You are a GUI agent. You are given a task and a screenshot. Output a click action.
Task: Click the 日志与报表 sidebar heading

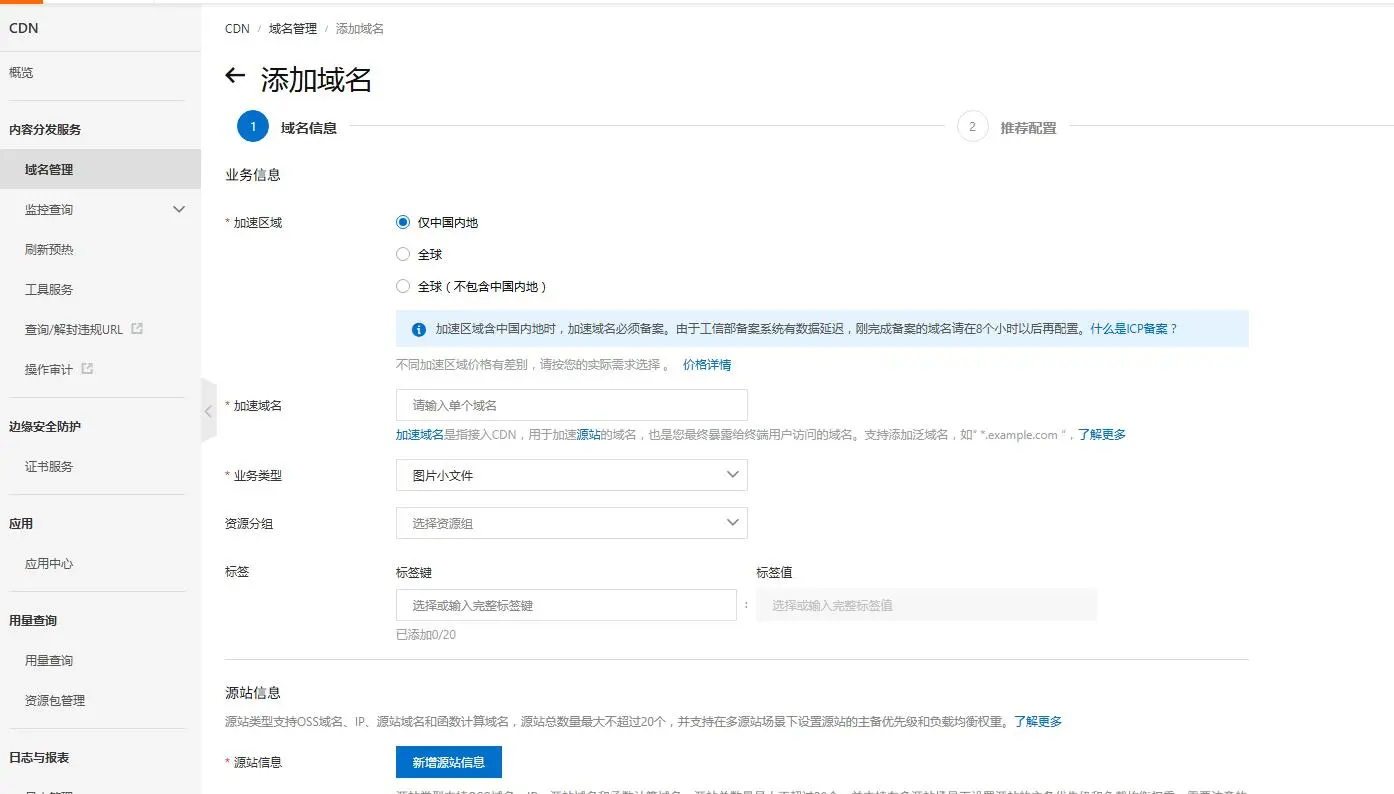(x=39, y=757)
